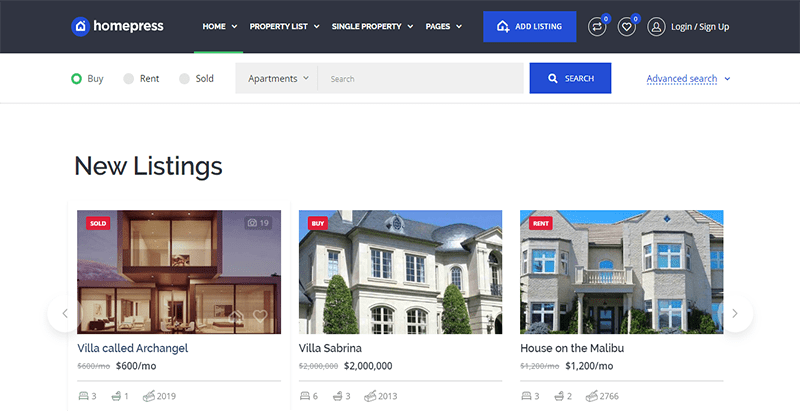
Task: Open the compare listings icon
Action: pos(597,27)
